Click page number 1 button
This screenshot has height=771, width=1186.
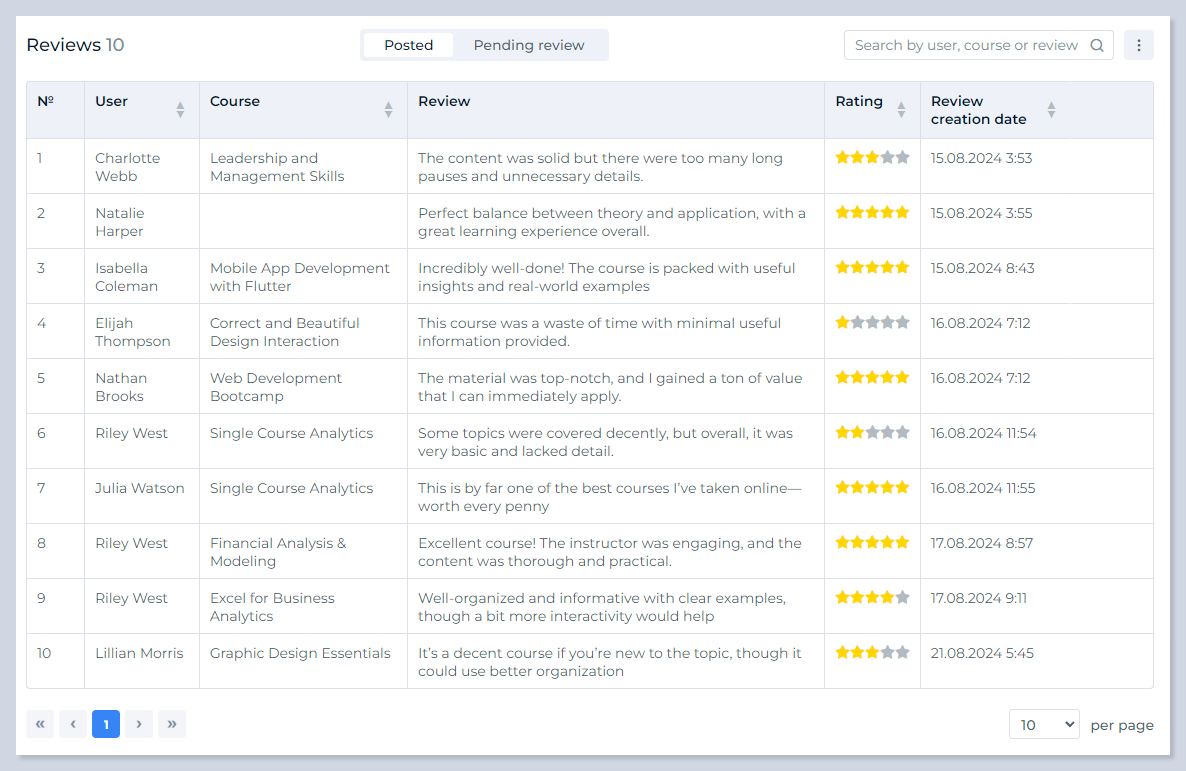pos(106,724)
